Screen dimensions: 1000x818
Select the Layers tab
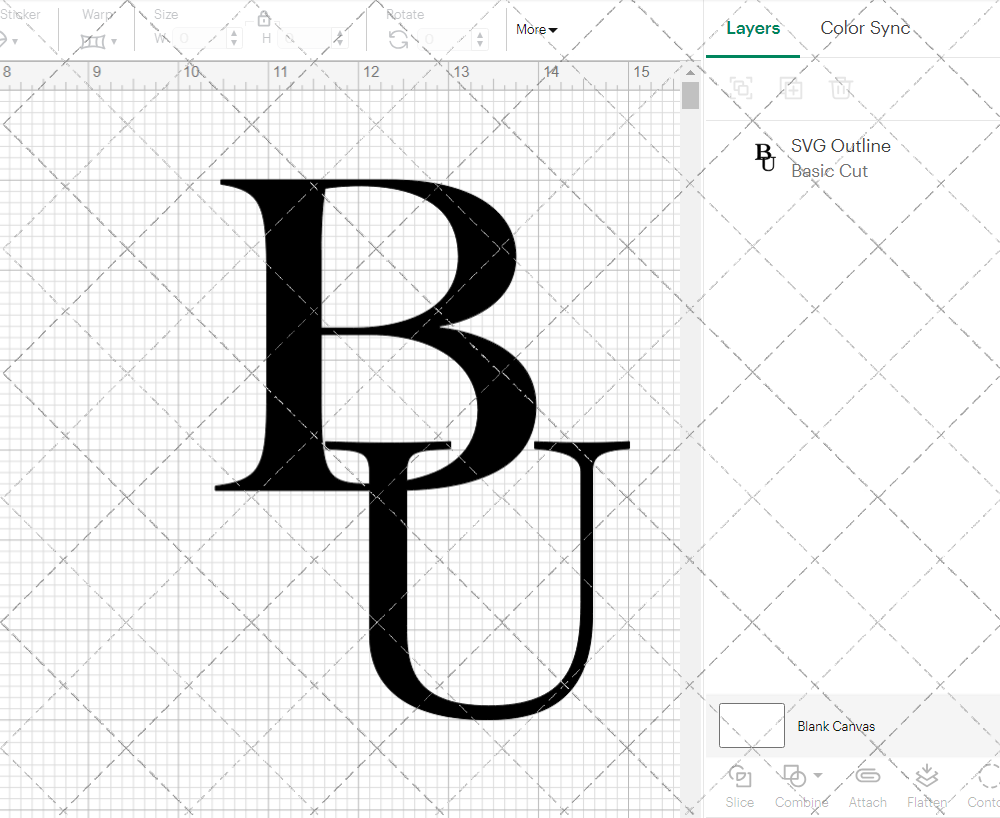pyautogui.click(x=753, y=28)
